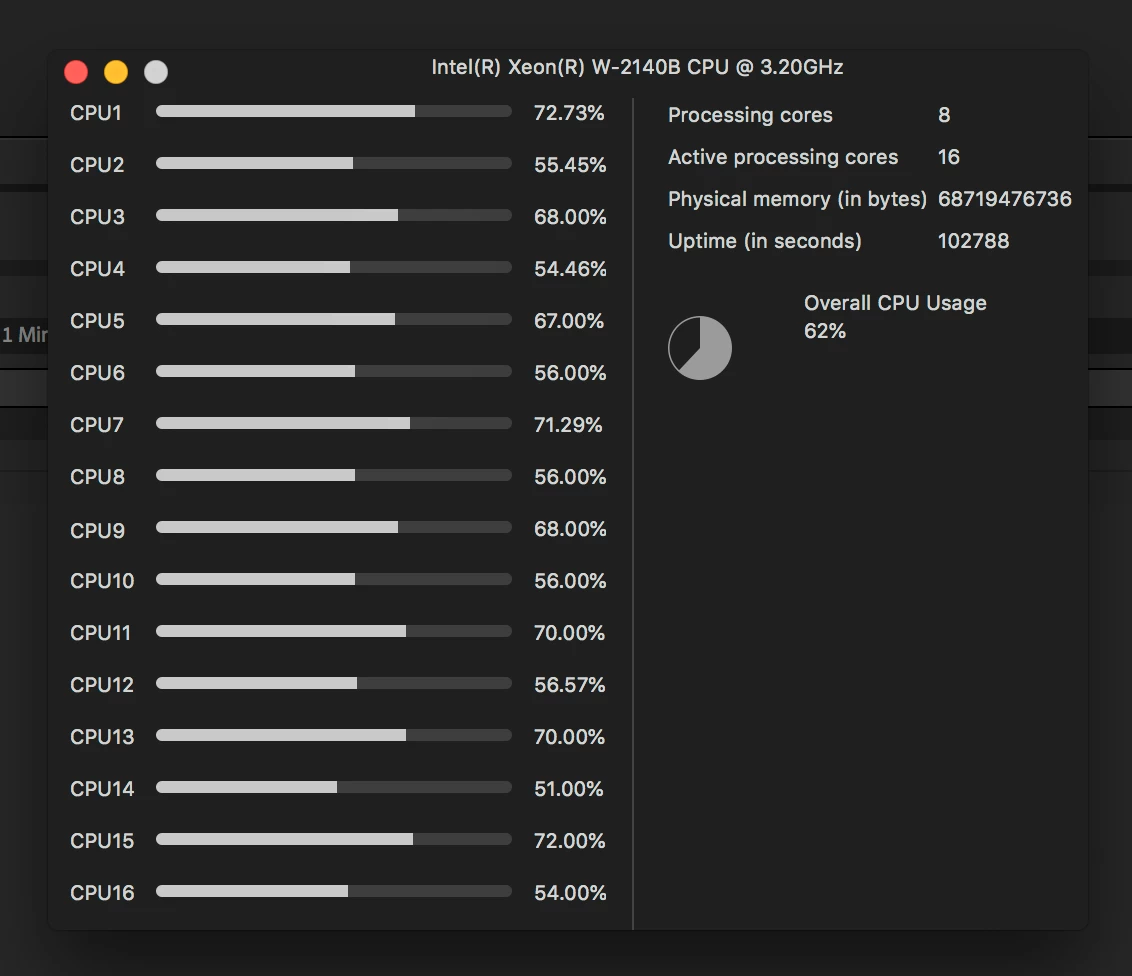
Task: Click the CPU11 label
Action: [100, 633]
